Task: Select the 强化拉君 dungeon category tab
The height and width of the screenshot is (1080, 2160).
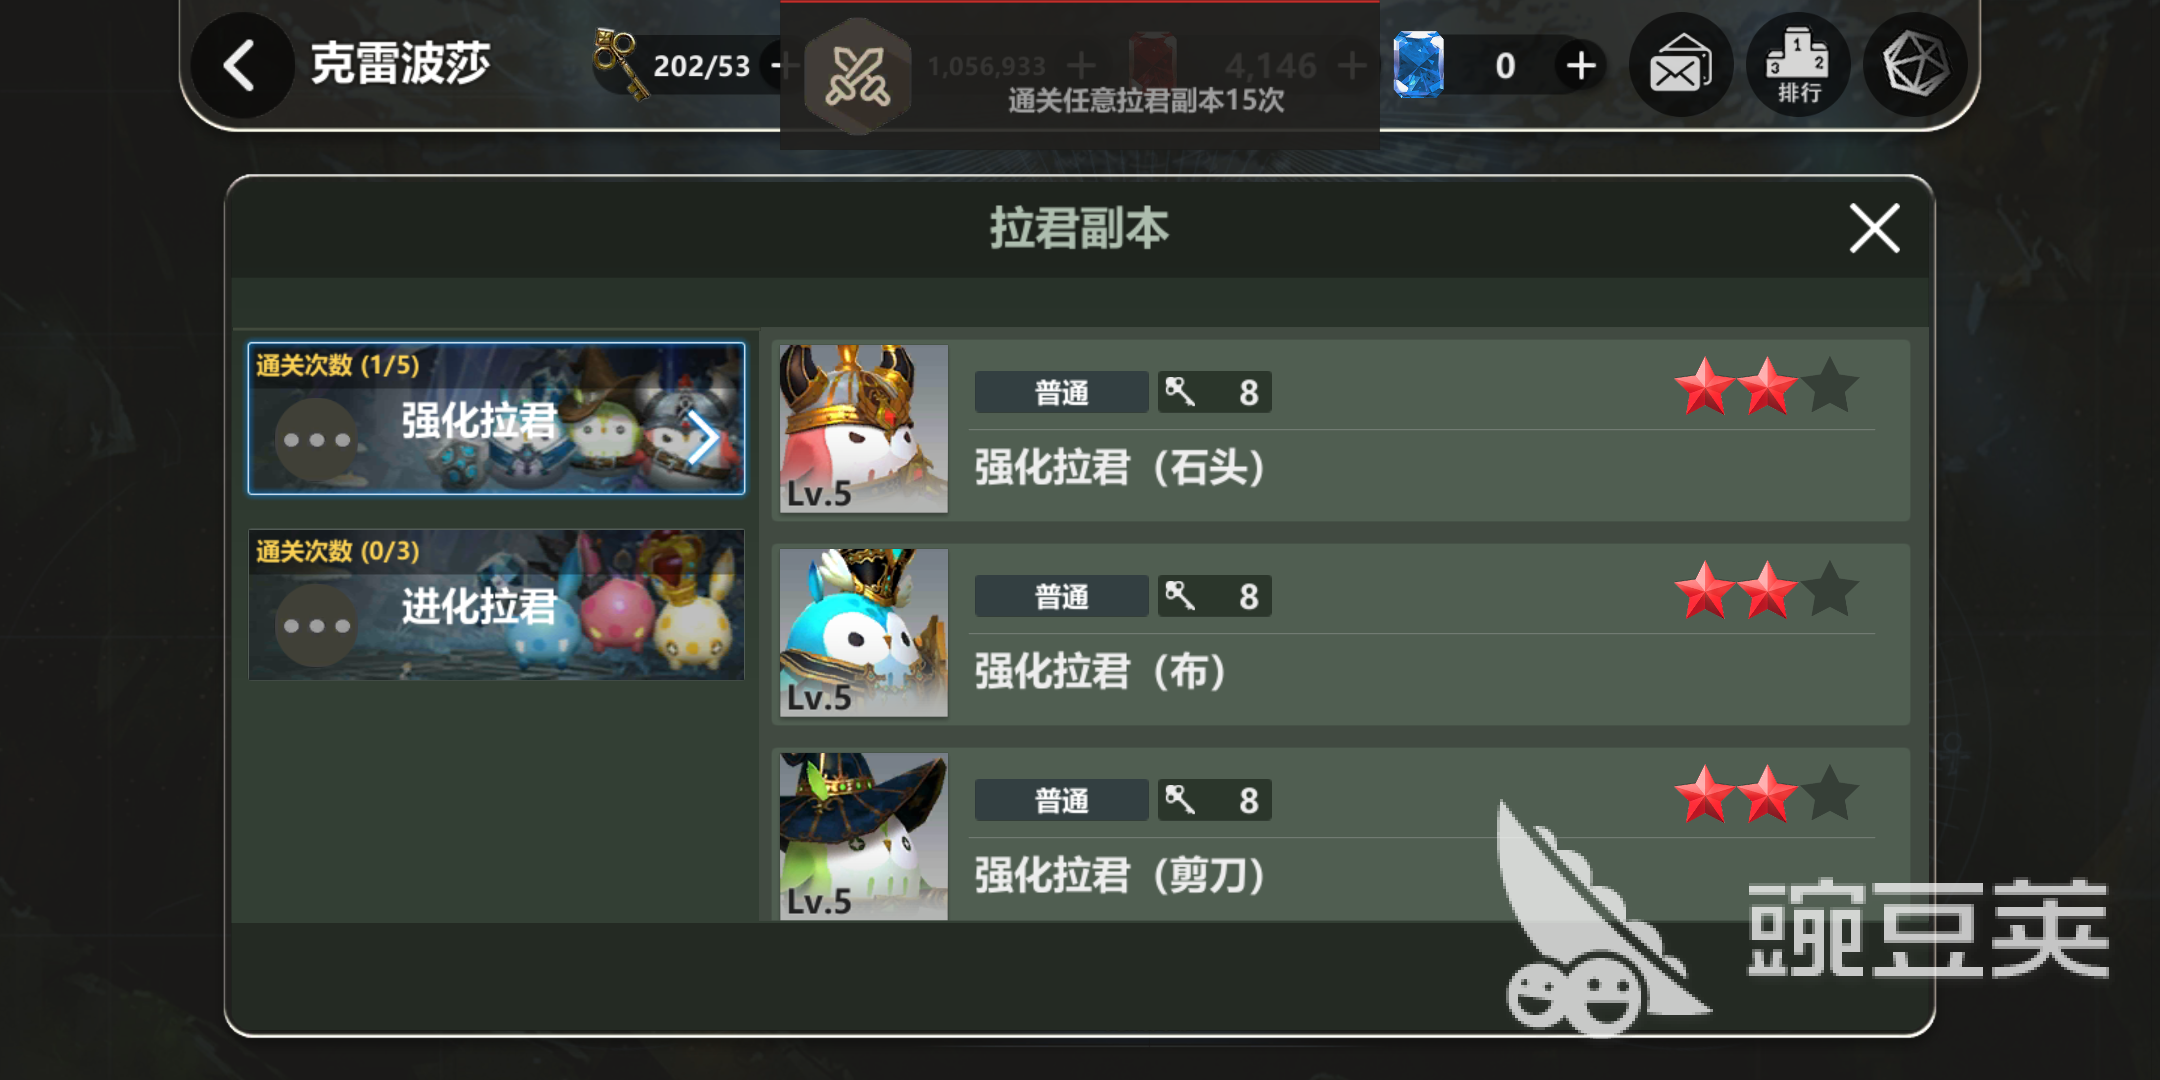Action: click(496, 419)
